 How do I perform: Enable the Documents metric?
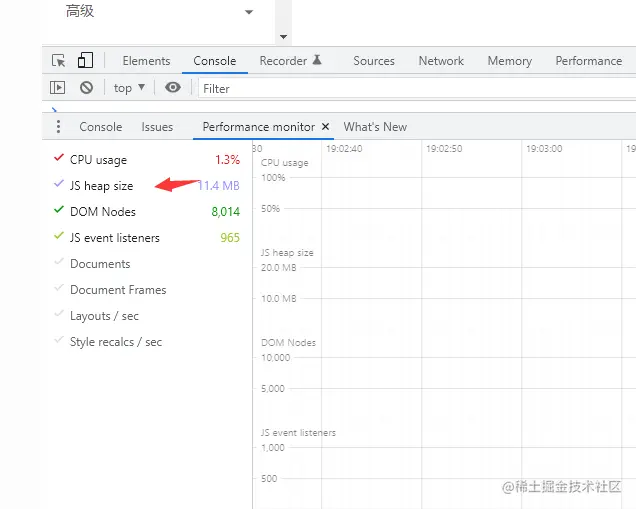(x=59, y=262)
